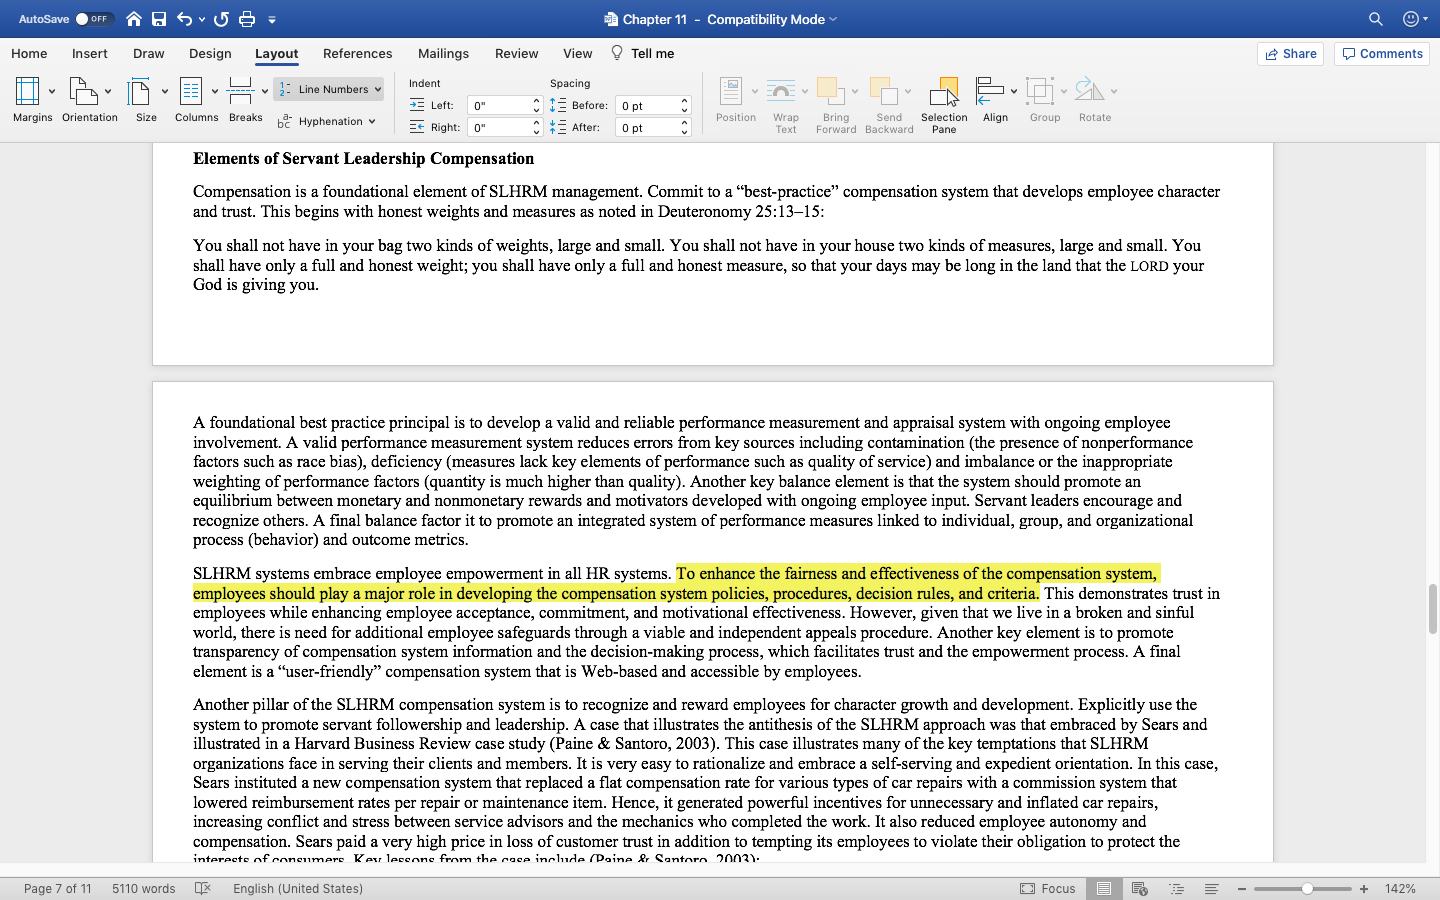Image resolution: width=1440 pixels, height=900 pixels.
Task: Switch to Draft view
Action: (1211, 888)
